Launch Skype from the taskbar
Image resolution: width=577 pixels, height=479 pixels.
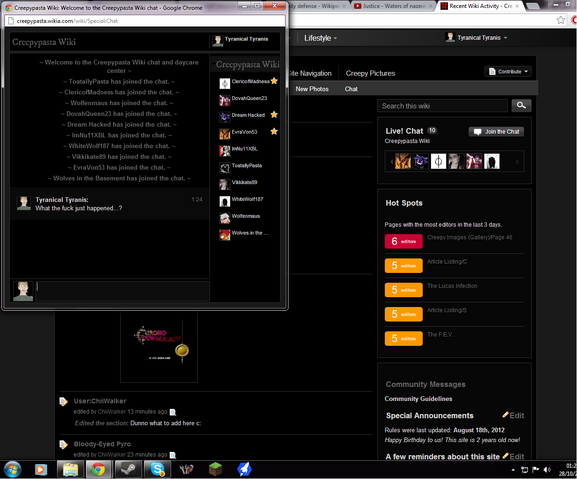tap(157, 469)
